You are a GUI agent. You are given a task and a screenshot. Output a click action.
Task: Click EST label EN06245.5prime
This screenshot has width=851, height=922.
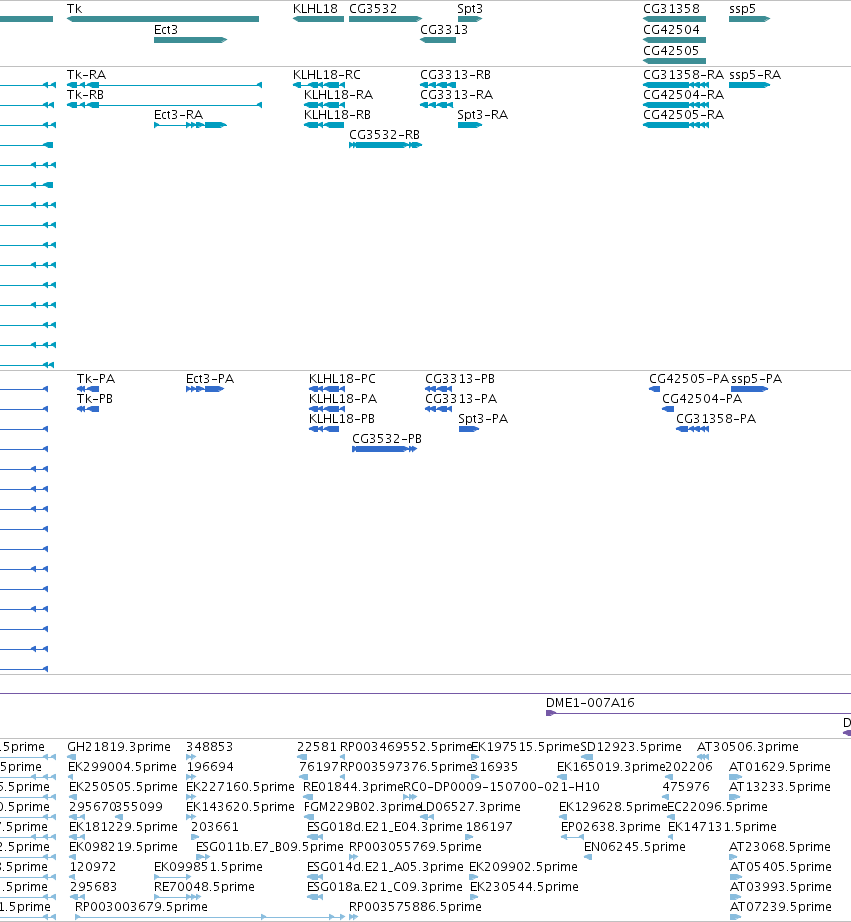pyautogui.click(x=635, y=847)
